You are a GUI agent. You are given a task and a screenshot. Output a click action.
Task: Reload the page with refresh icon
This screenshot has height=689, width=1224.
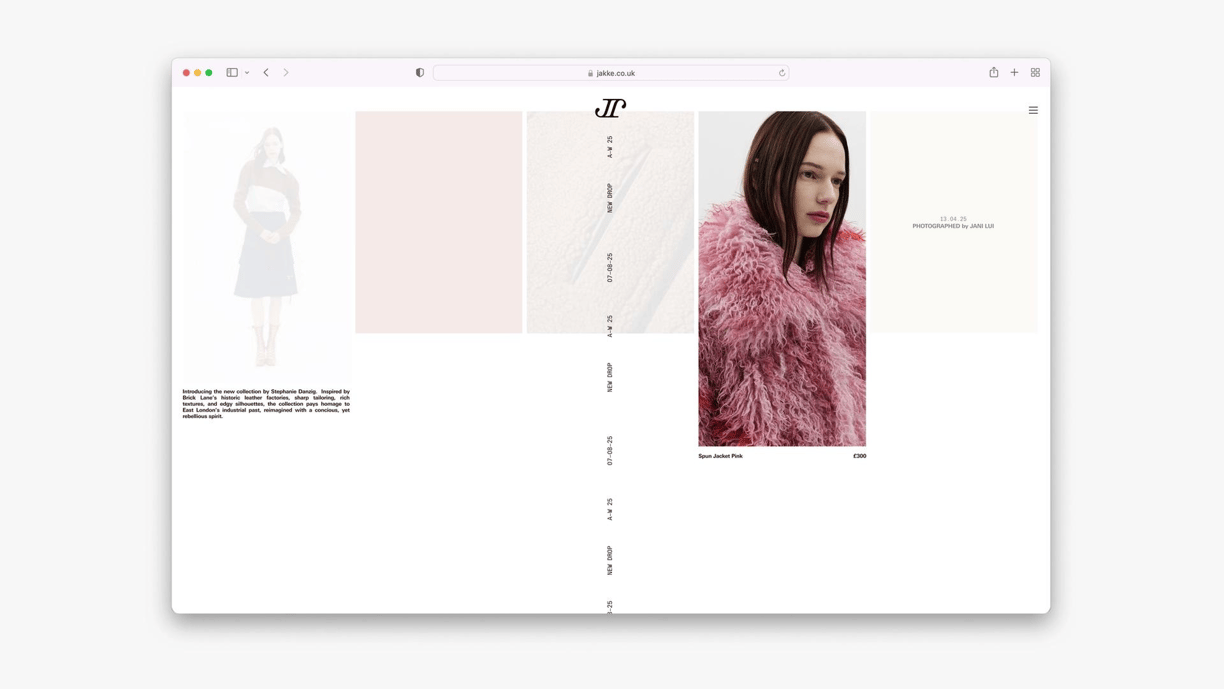pyautogui.click(x=782, y=73)
